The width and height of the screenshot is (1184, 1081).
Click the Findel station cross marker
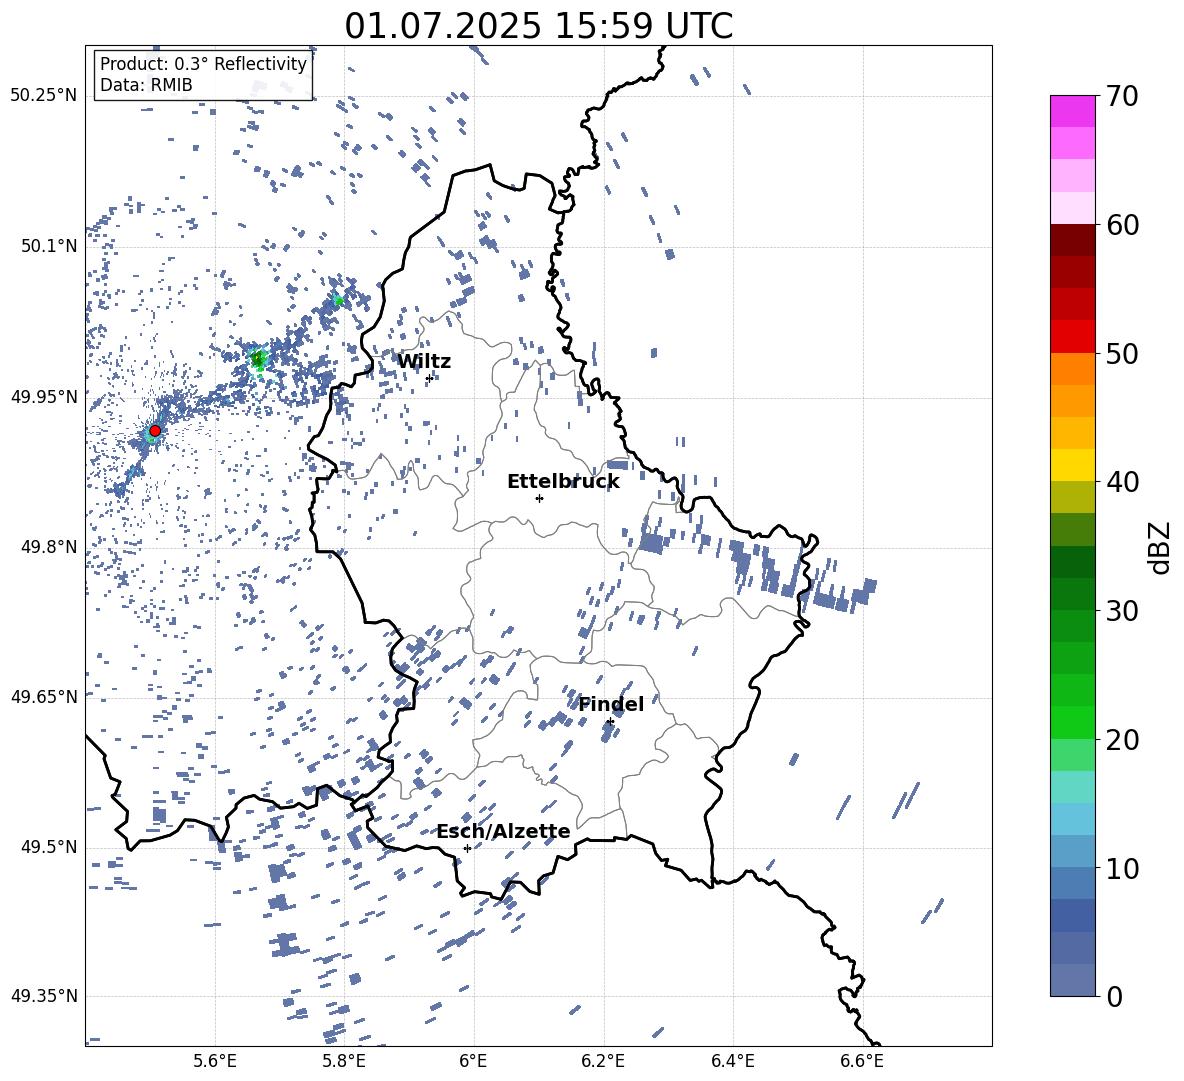click(610, 722)
